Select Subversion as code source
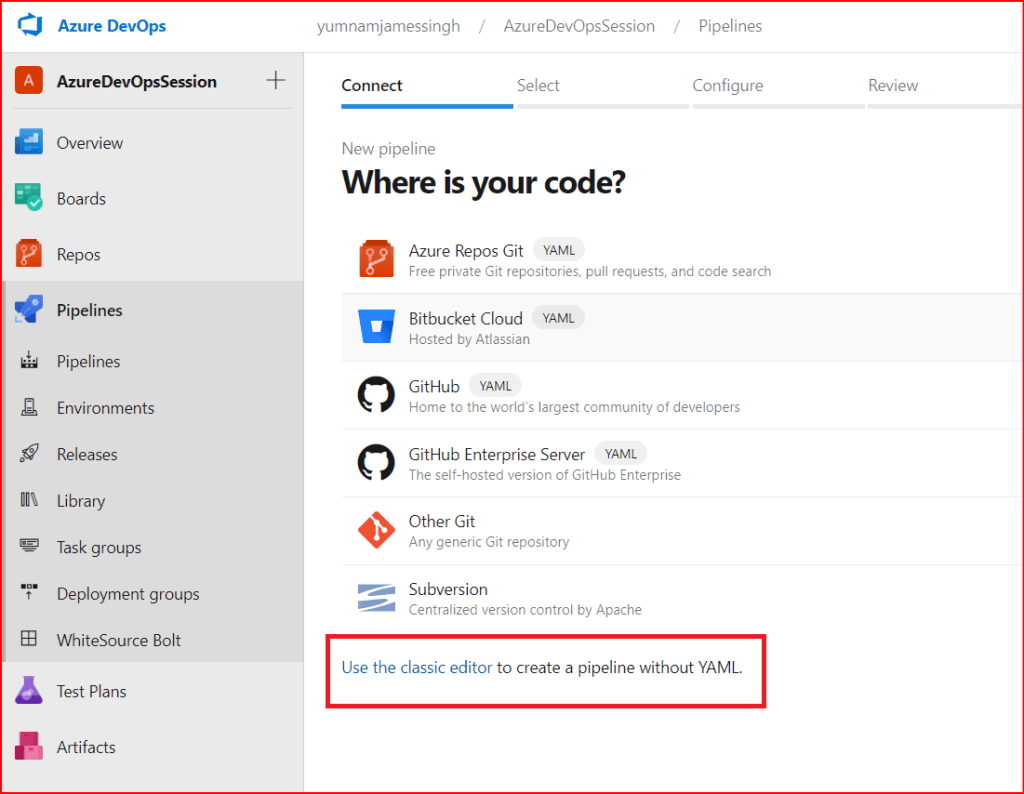Screen dimensions: 1024x794 click(448, 590)
